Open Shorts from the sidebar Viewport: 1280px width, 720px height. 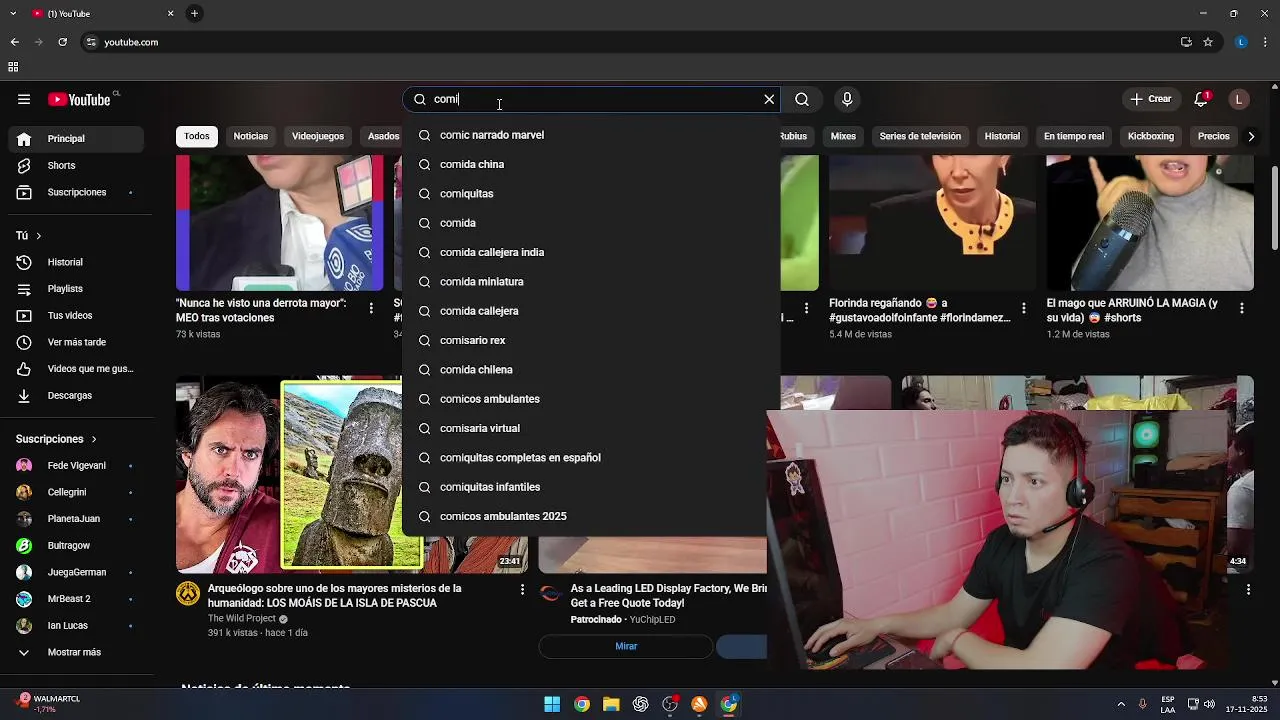pos(76,165)
